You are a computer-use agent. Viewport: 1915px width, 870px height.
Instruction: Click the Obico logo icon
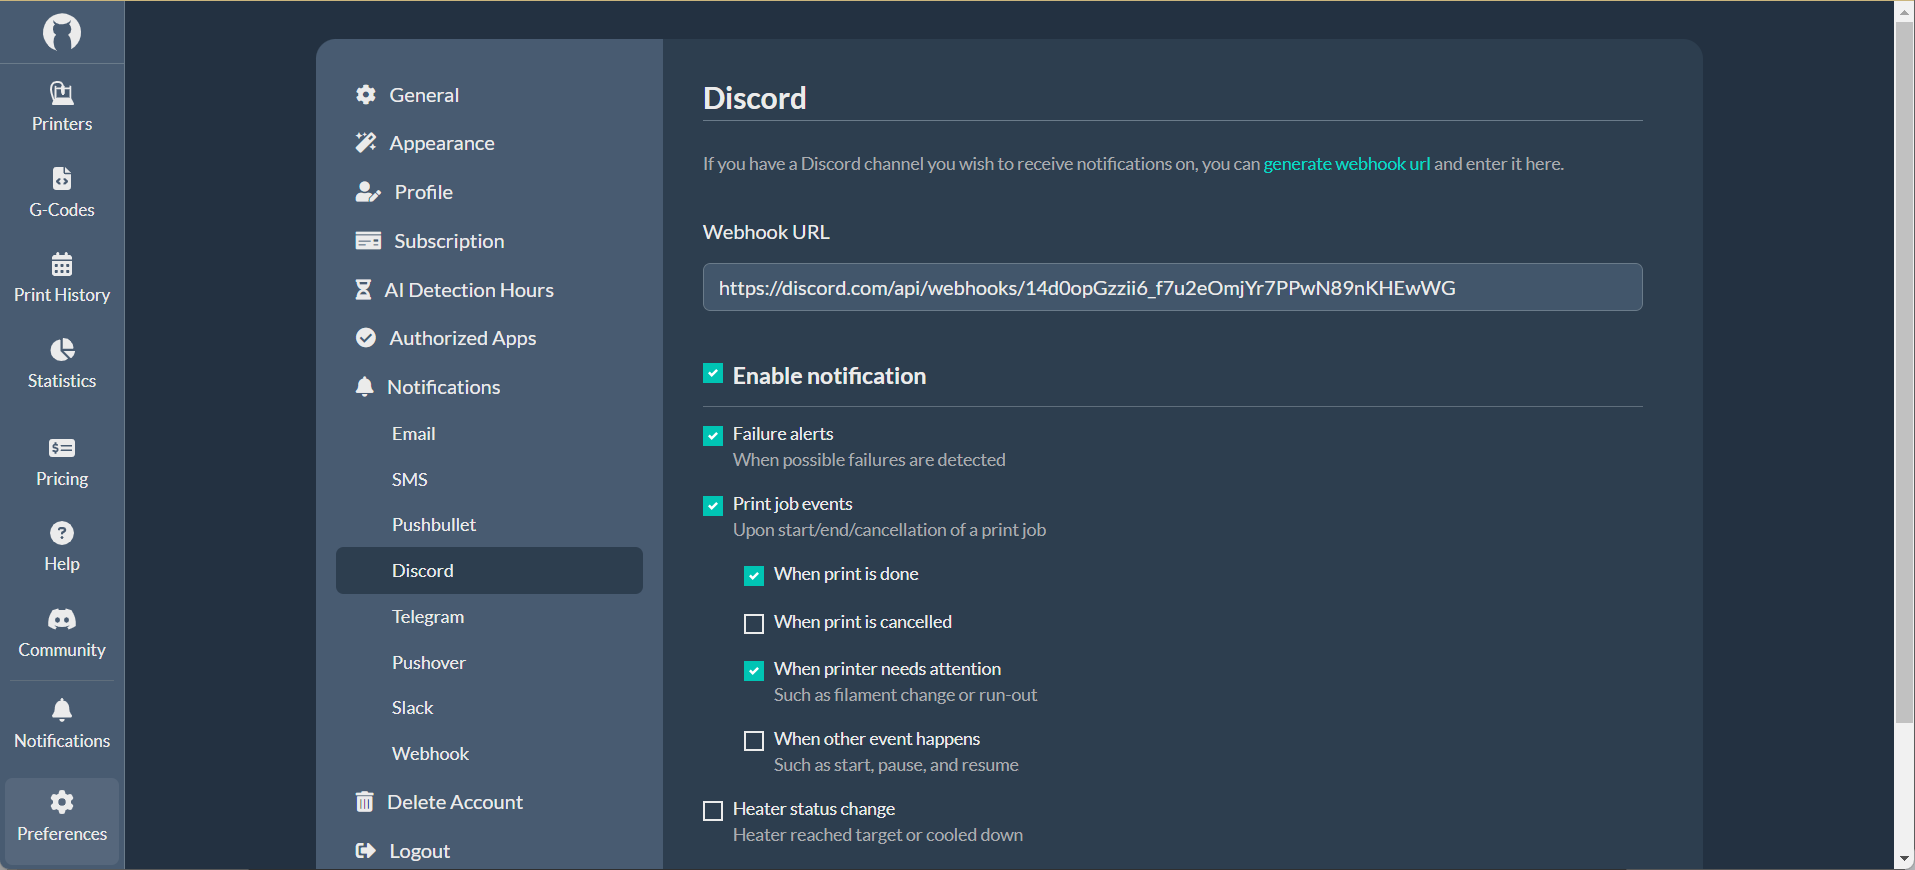click(62, 32)
